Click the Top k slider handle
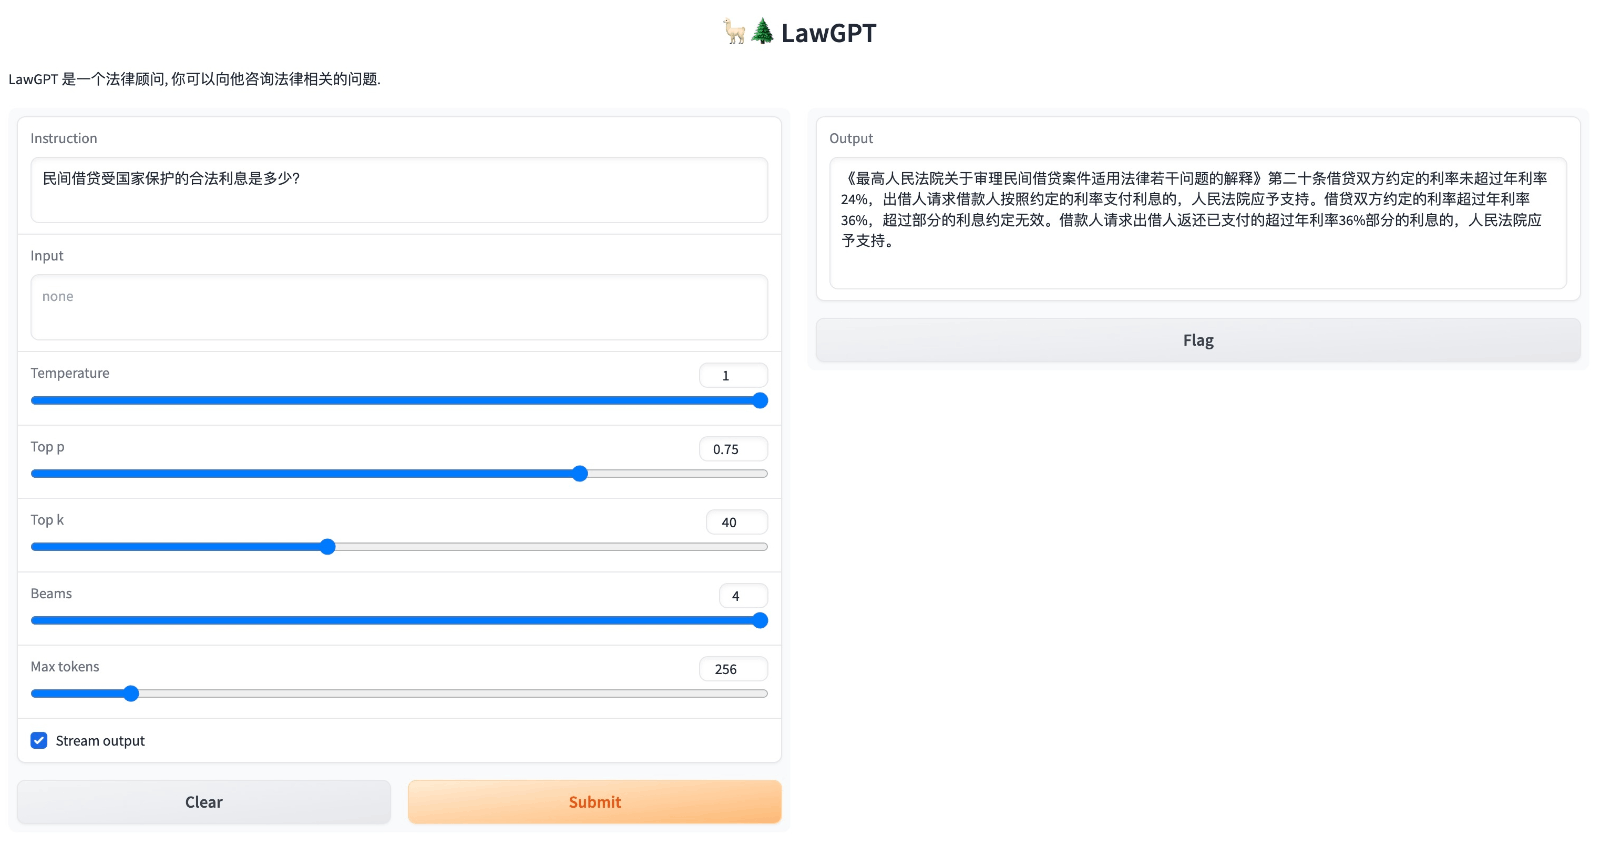This screenshot has width=1600, height=864. tap(327, 547)
